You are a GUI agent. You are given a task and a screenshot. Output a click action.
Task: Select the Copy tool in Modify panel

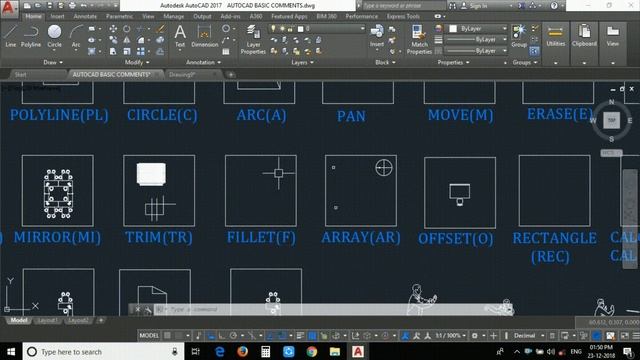click(113, 40)
